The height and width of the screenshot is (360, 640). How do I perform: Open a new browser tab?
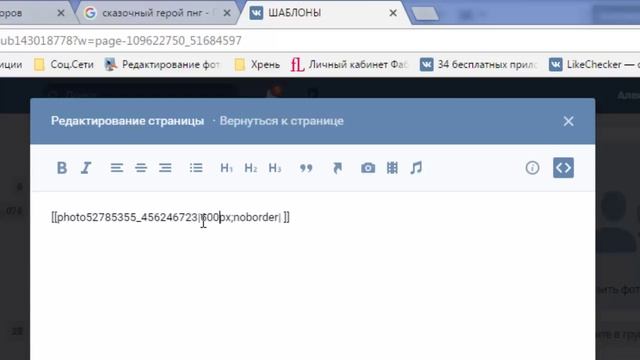click(424, 13)
